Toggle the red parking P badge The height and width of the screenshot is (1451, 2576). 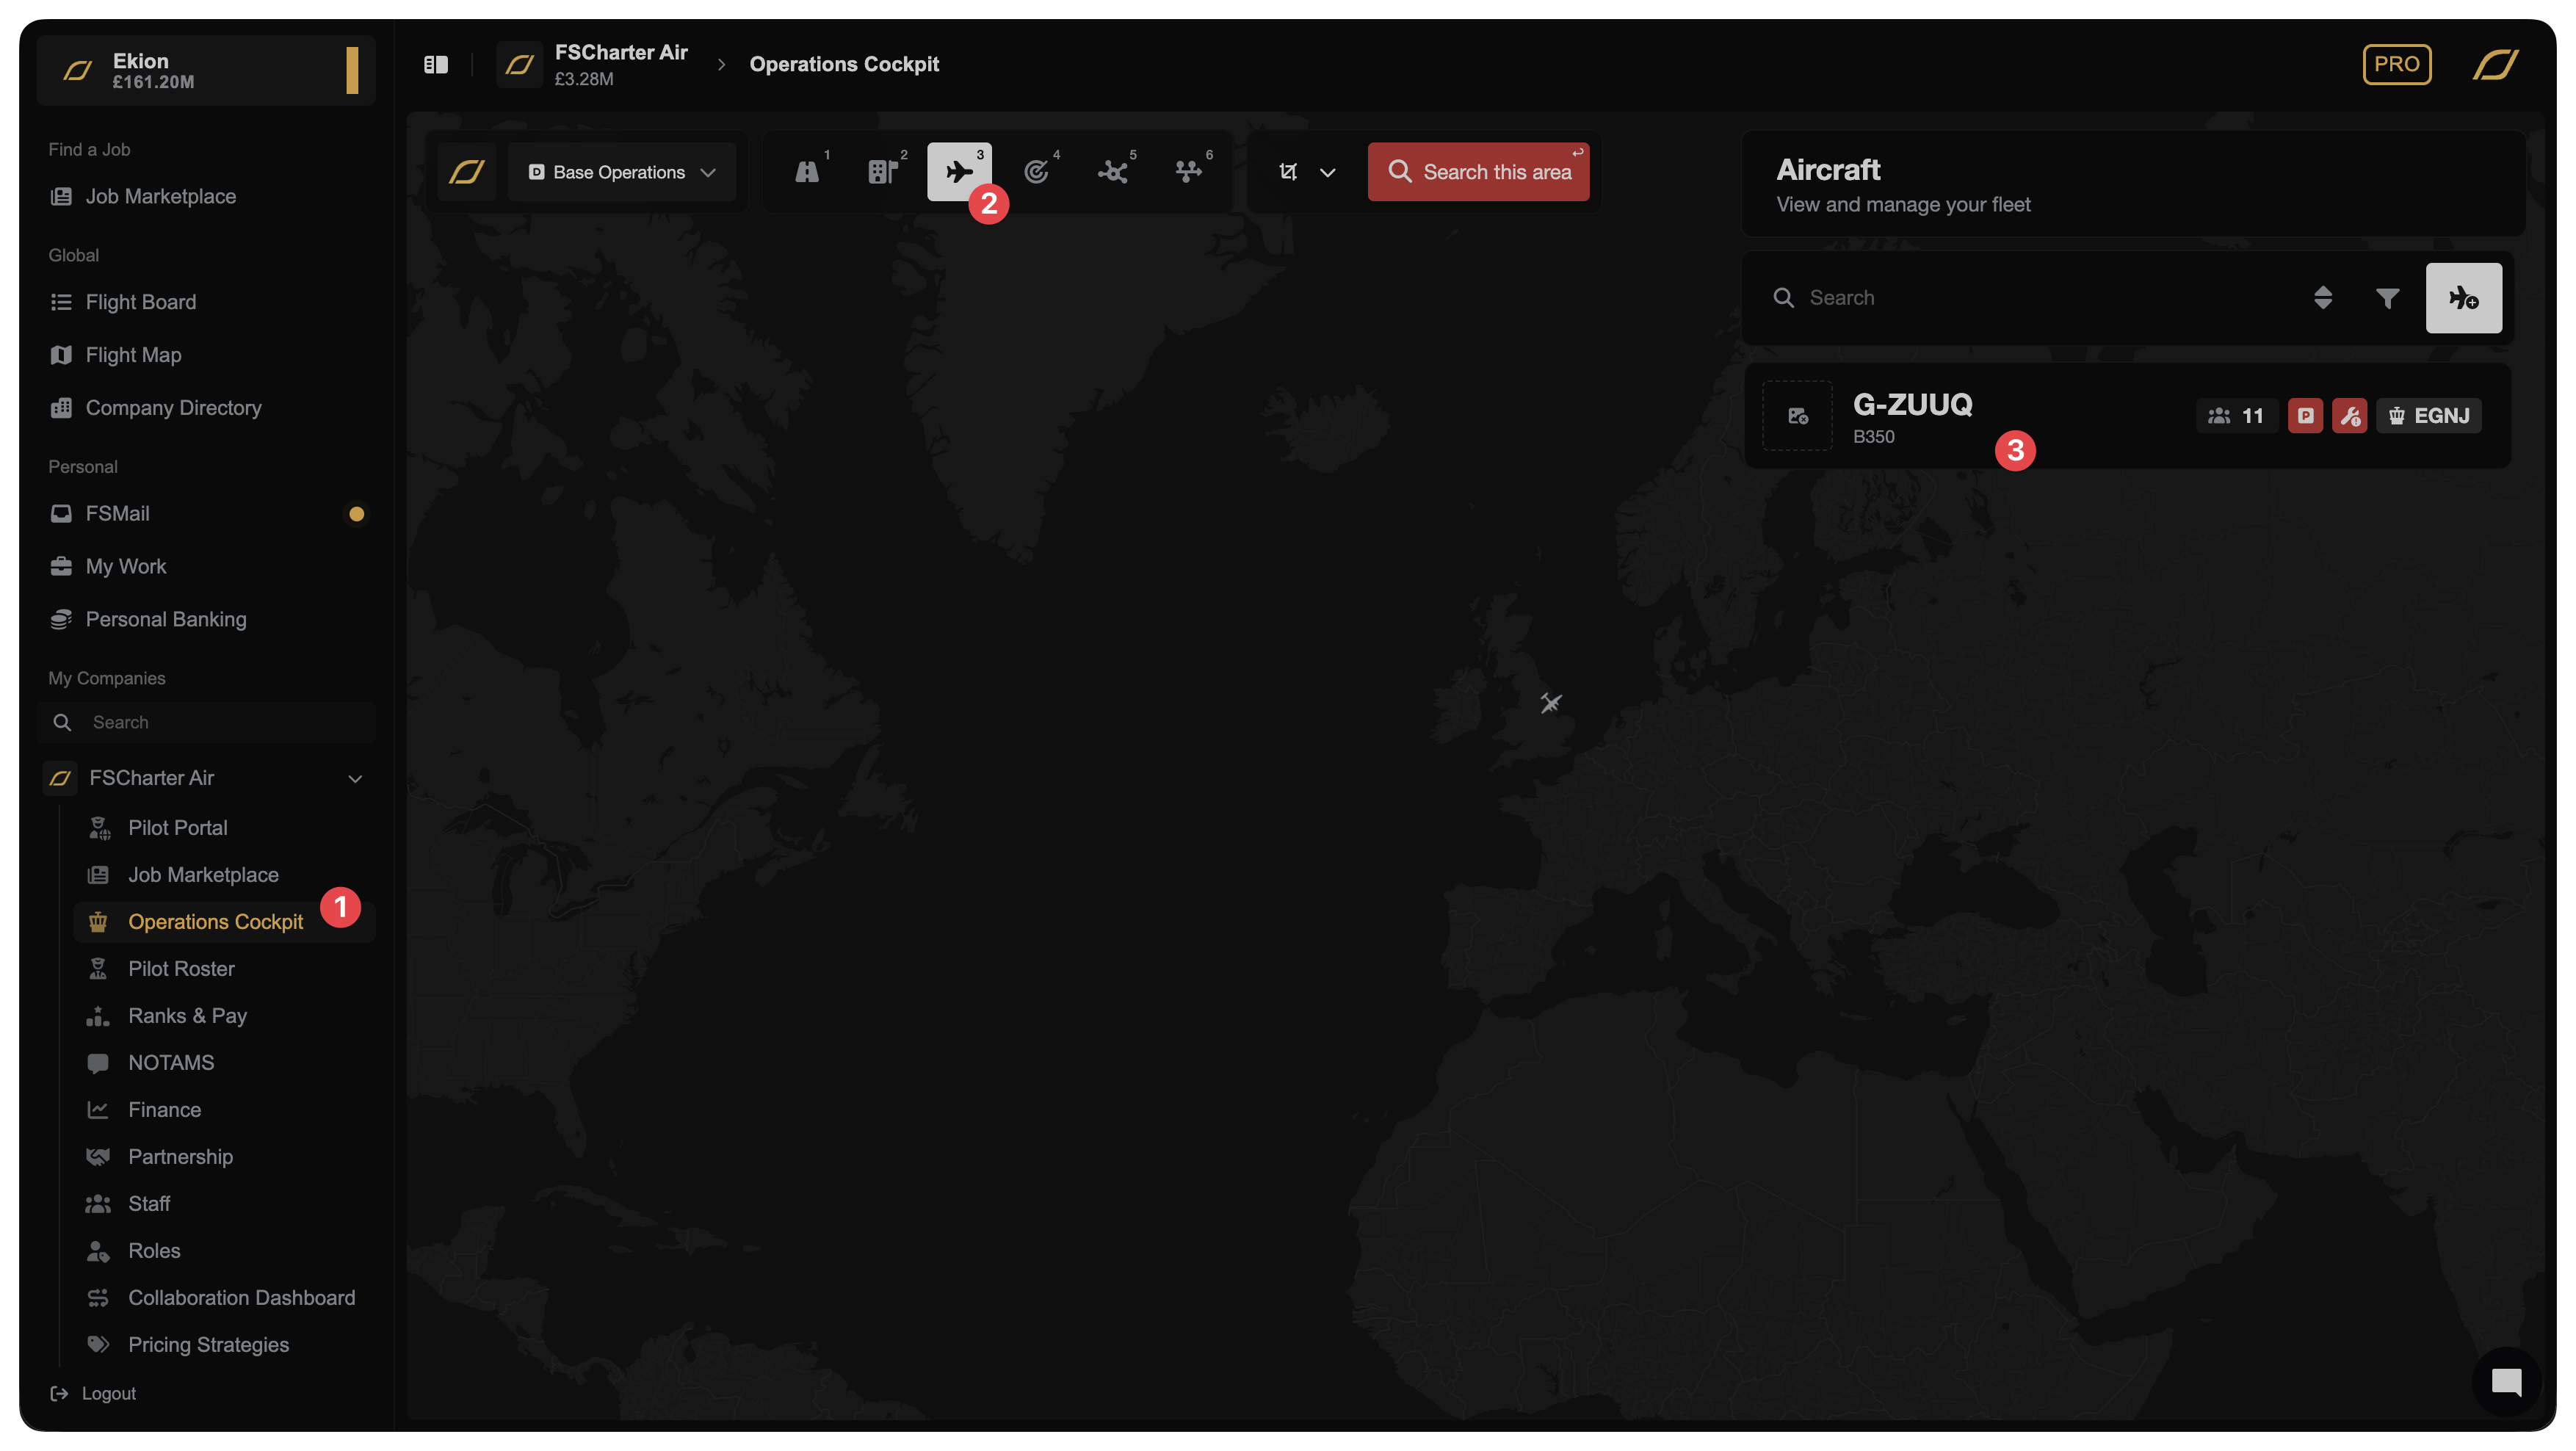pos(2305,416)
